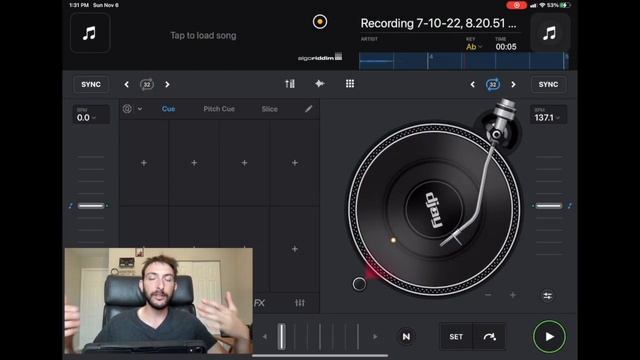The width and height of the screenshot is (640, 360).
Task: Start recording with the record button
Action: tap(320, 22)
